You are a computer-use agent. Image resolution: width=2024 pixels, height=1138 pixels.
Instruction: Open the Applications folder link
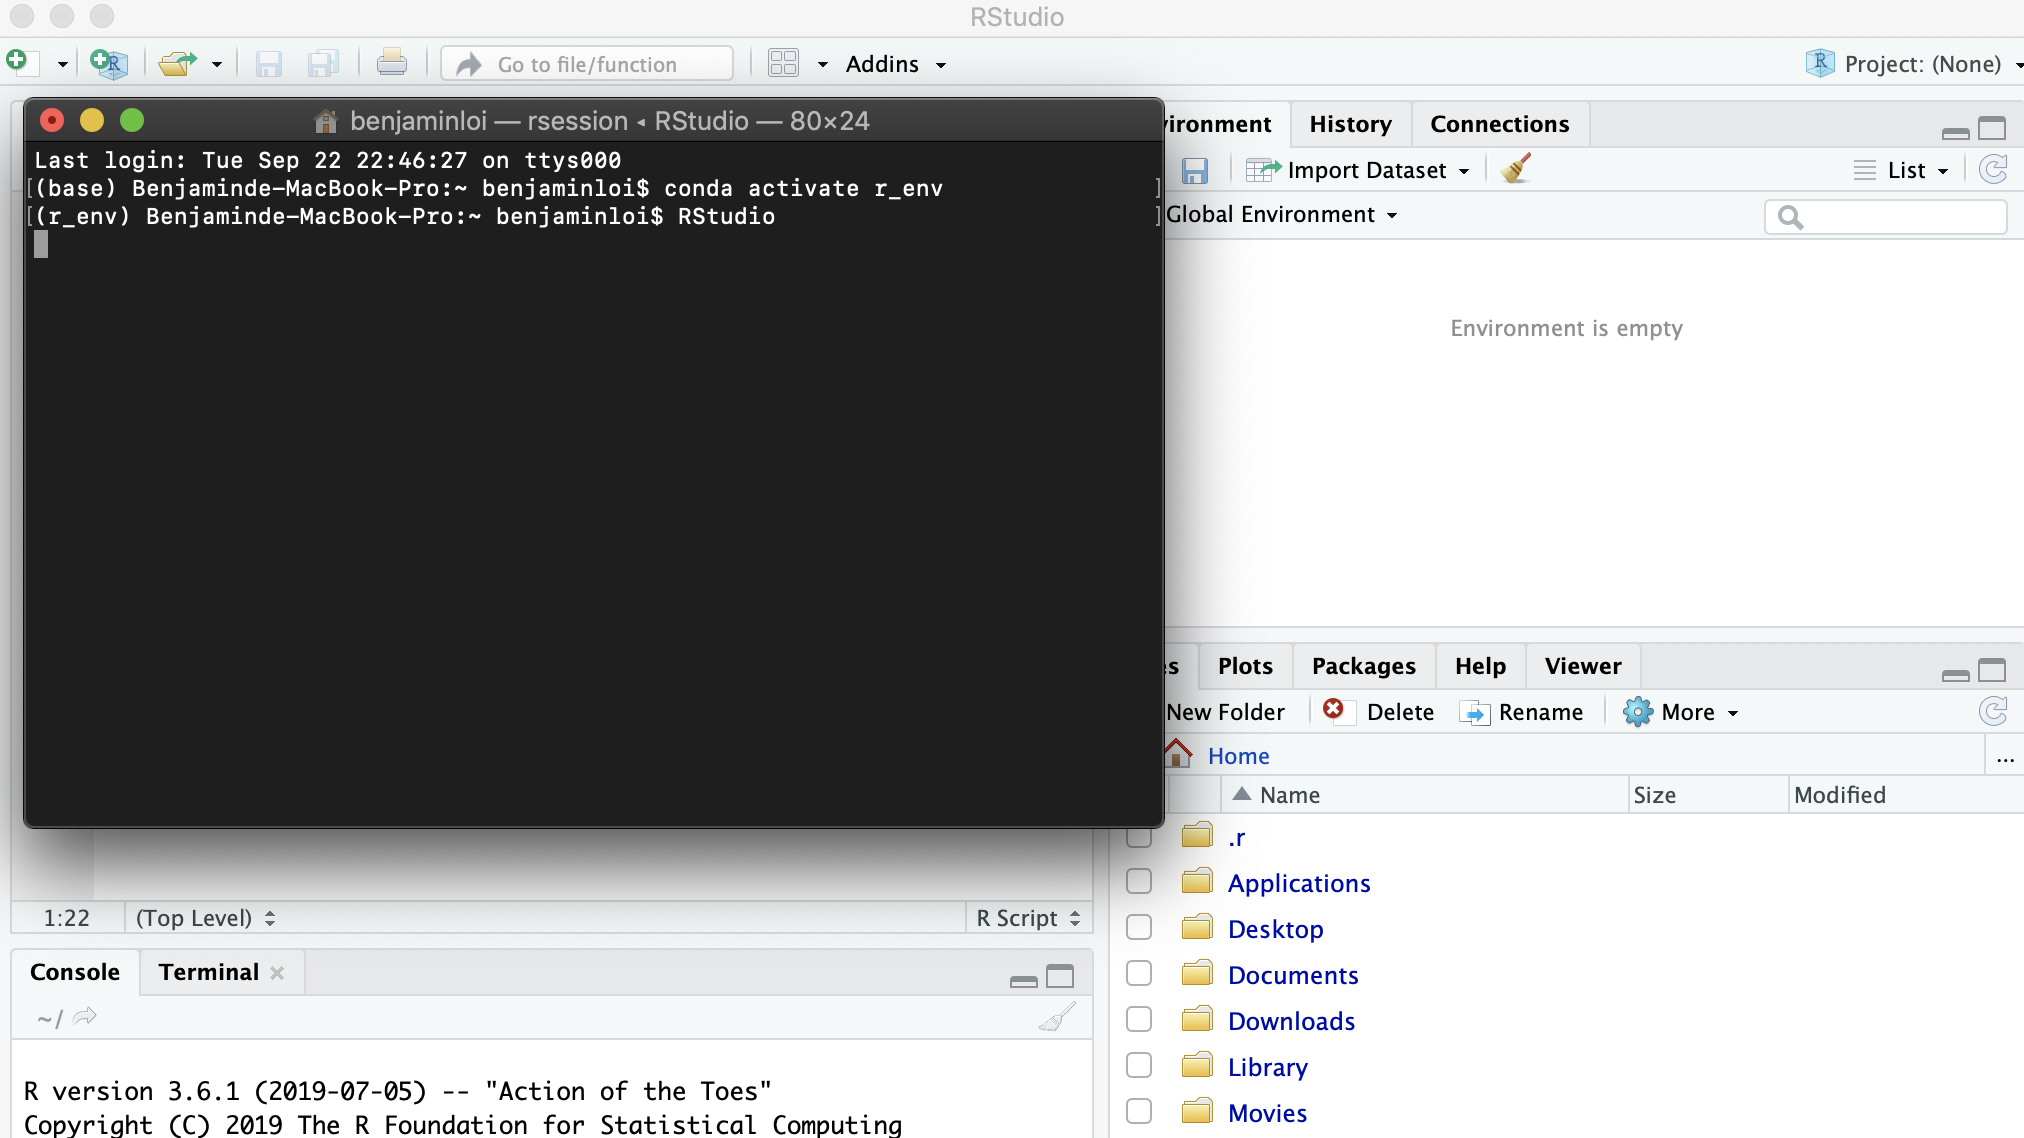pos(1299,883)
